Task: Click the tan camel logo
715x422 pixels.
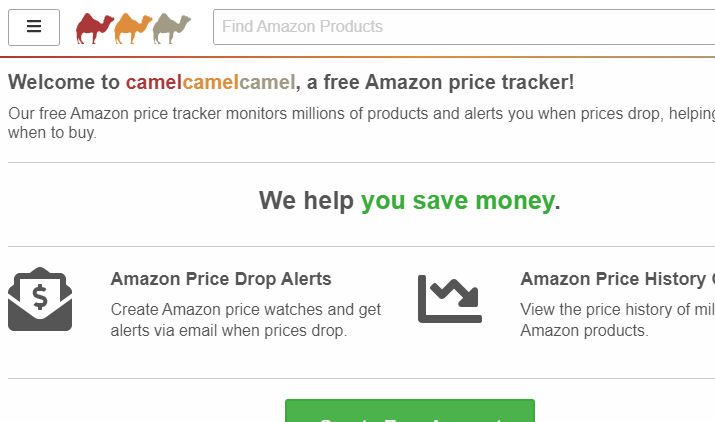Action: [171, 28]
